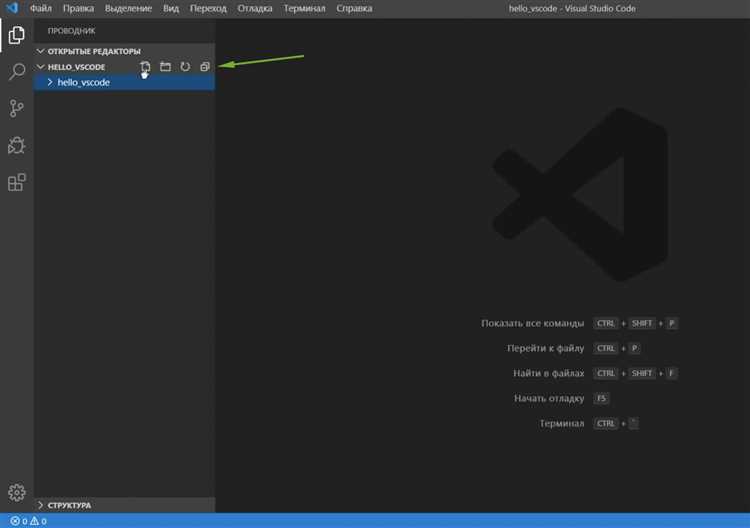Collapse the HELLO_VSCODE section header
The width and height of the screenshot is (750, 528).
click(x=76, y=67)
